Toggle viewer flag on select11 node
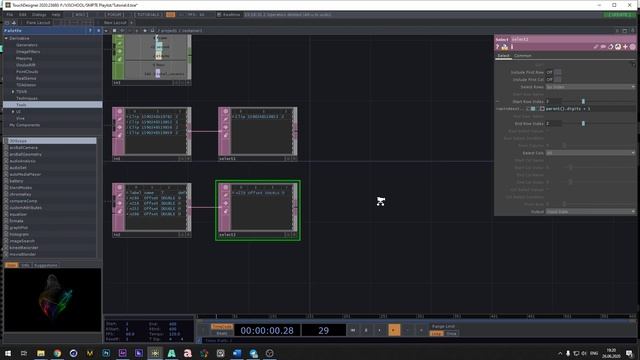The height and width of the screenshot is (360, 640). click(226, 111)
